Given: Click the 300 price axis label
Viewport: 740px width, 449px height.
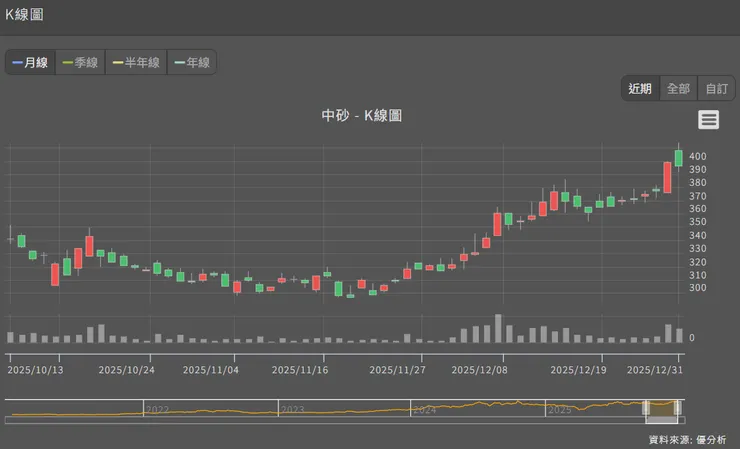Looking at the screenshot, I should 698,288.
